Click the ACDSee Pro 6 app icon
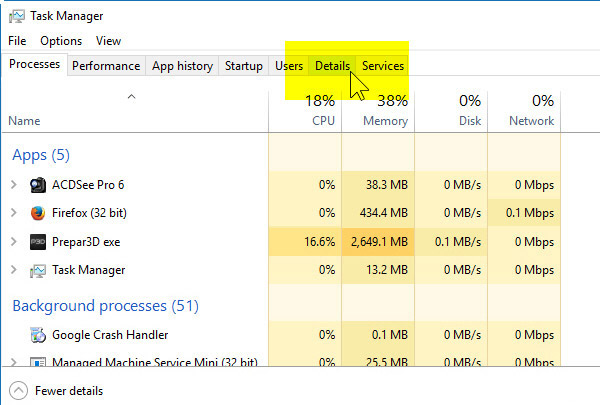Screen dimensions: 600x405 [38, 185]
